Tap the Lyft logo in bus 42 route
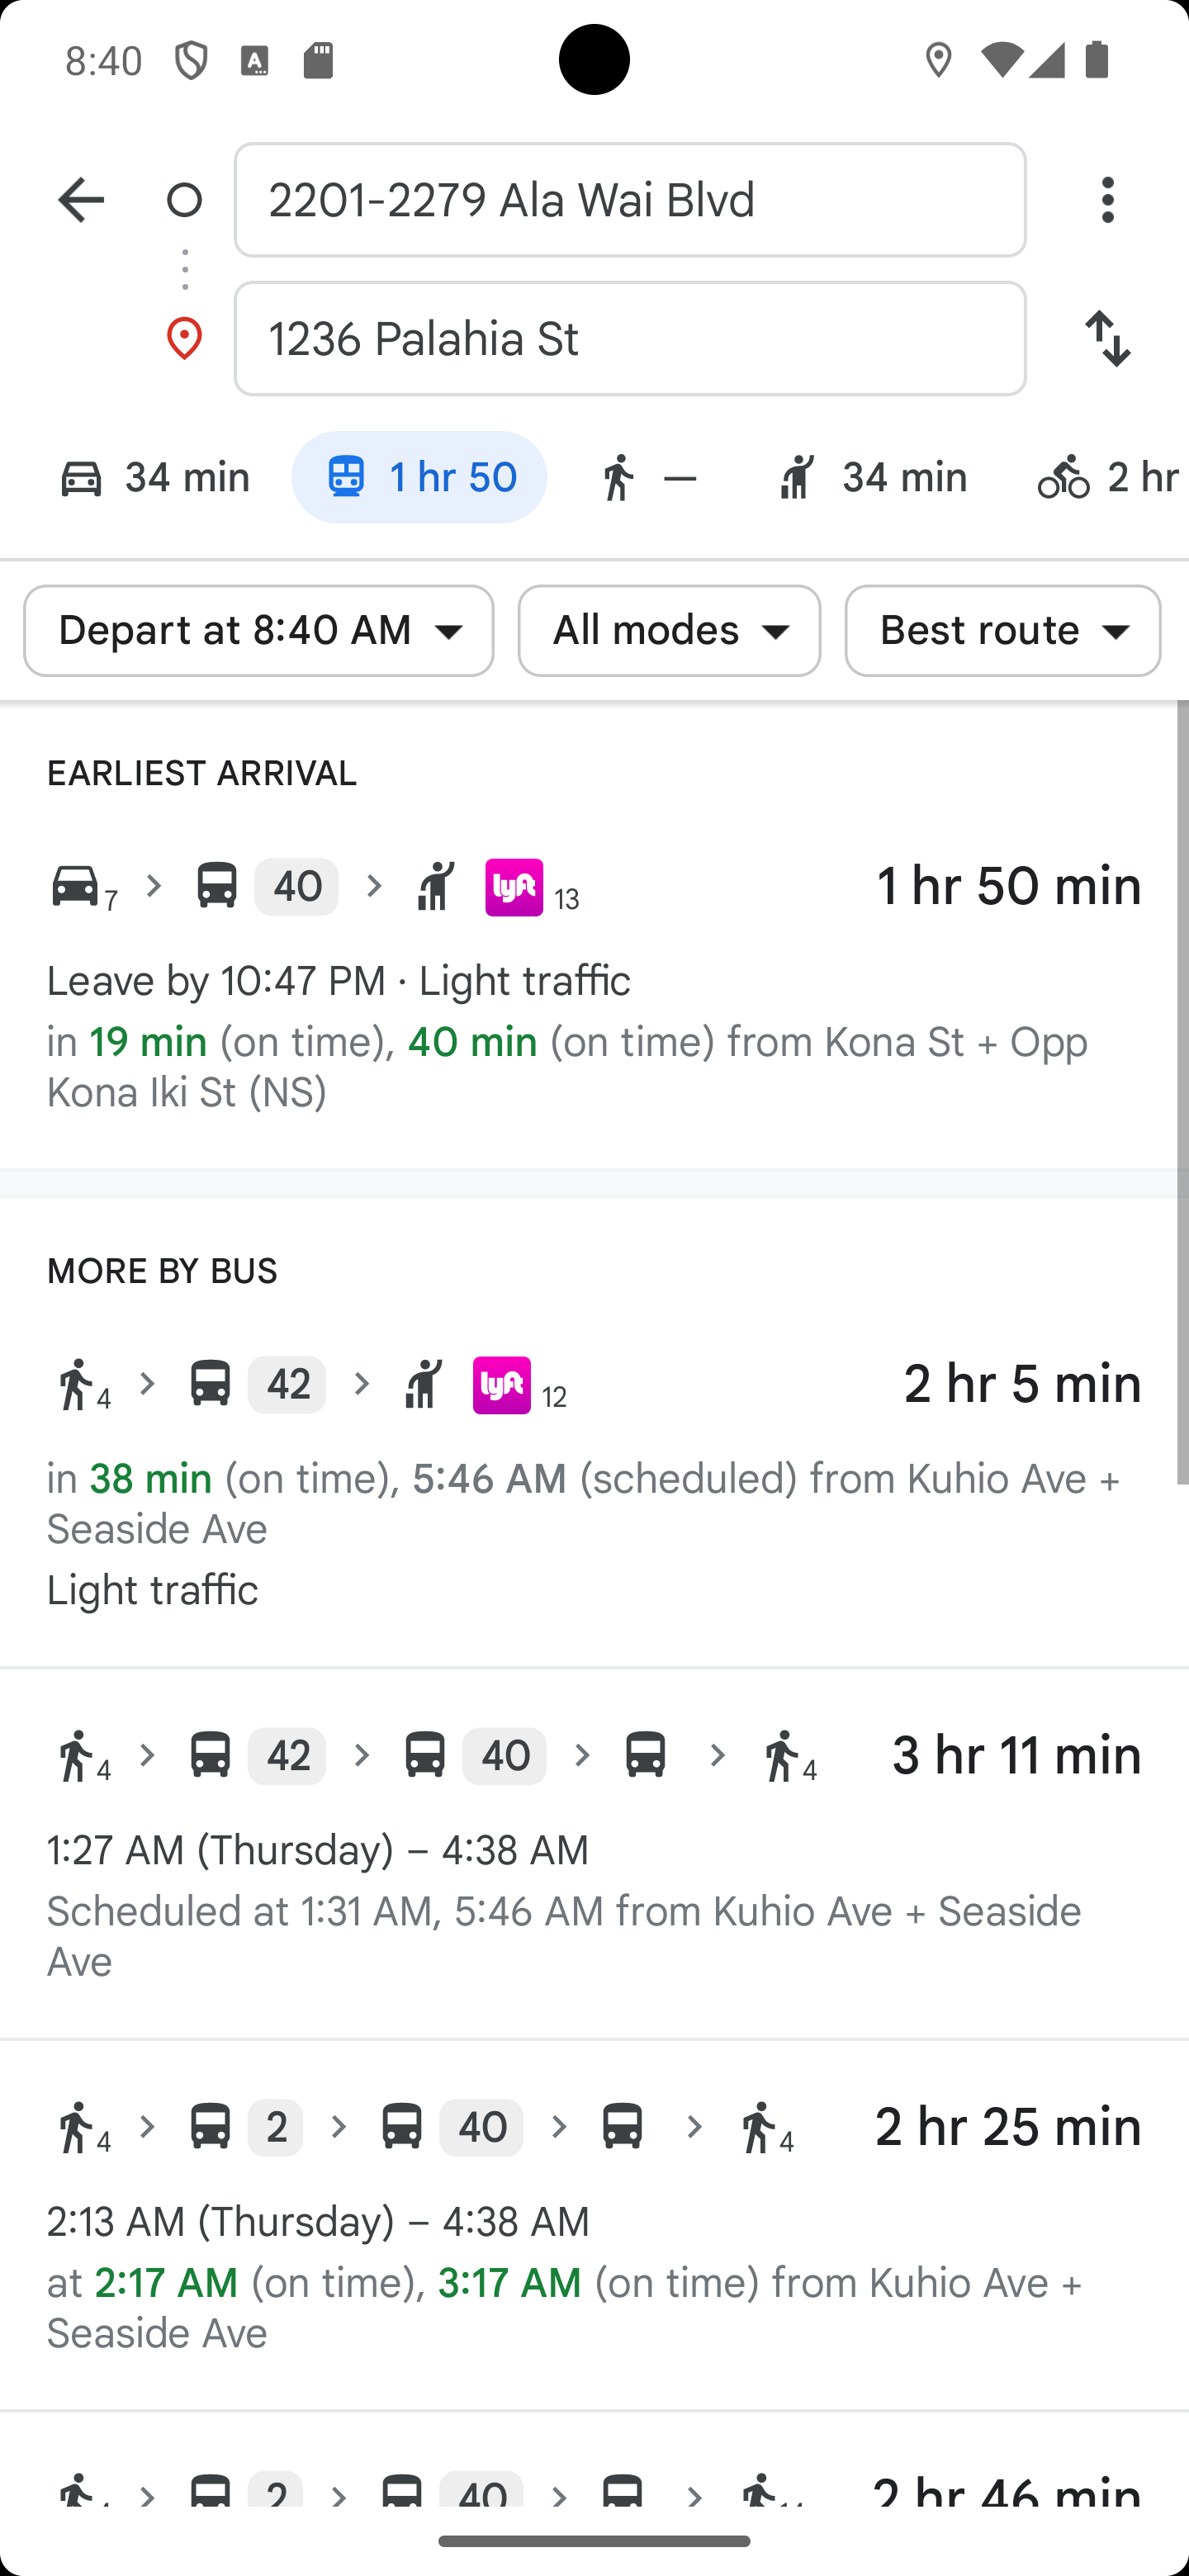 click(x=501, y=1385)
